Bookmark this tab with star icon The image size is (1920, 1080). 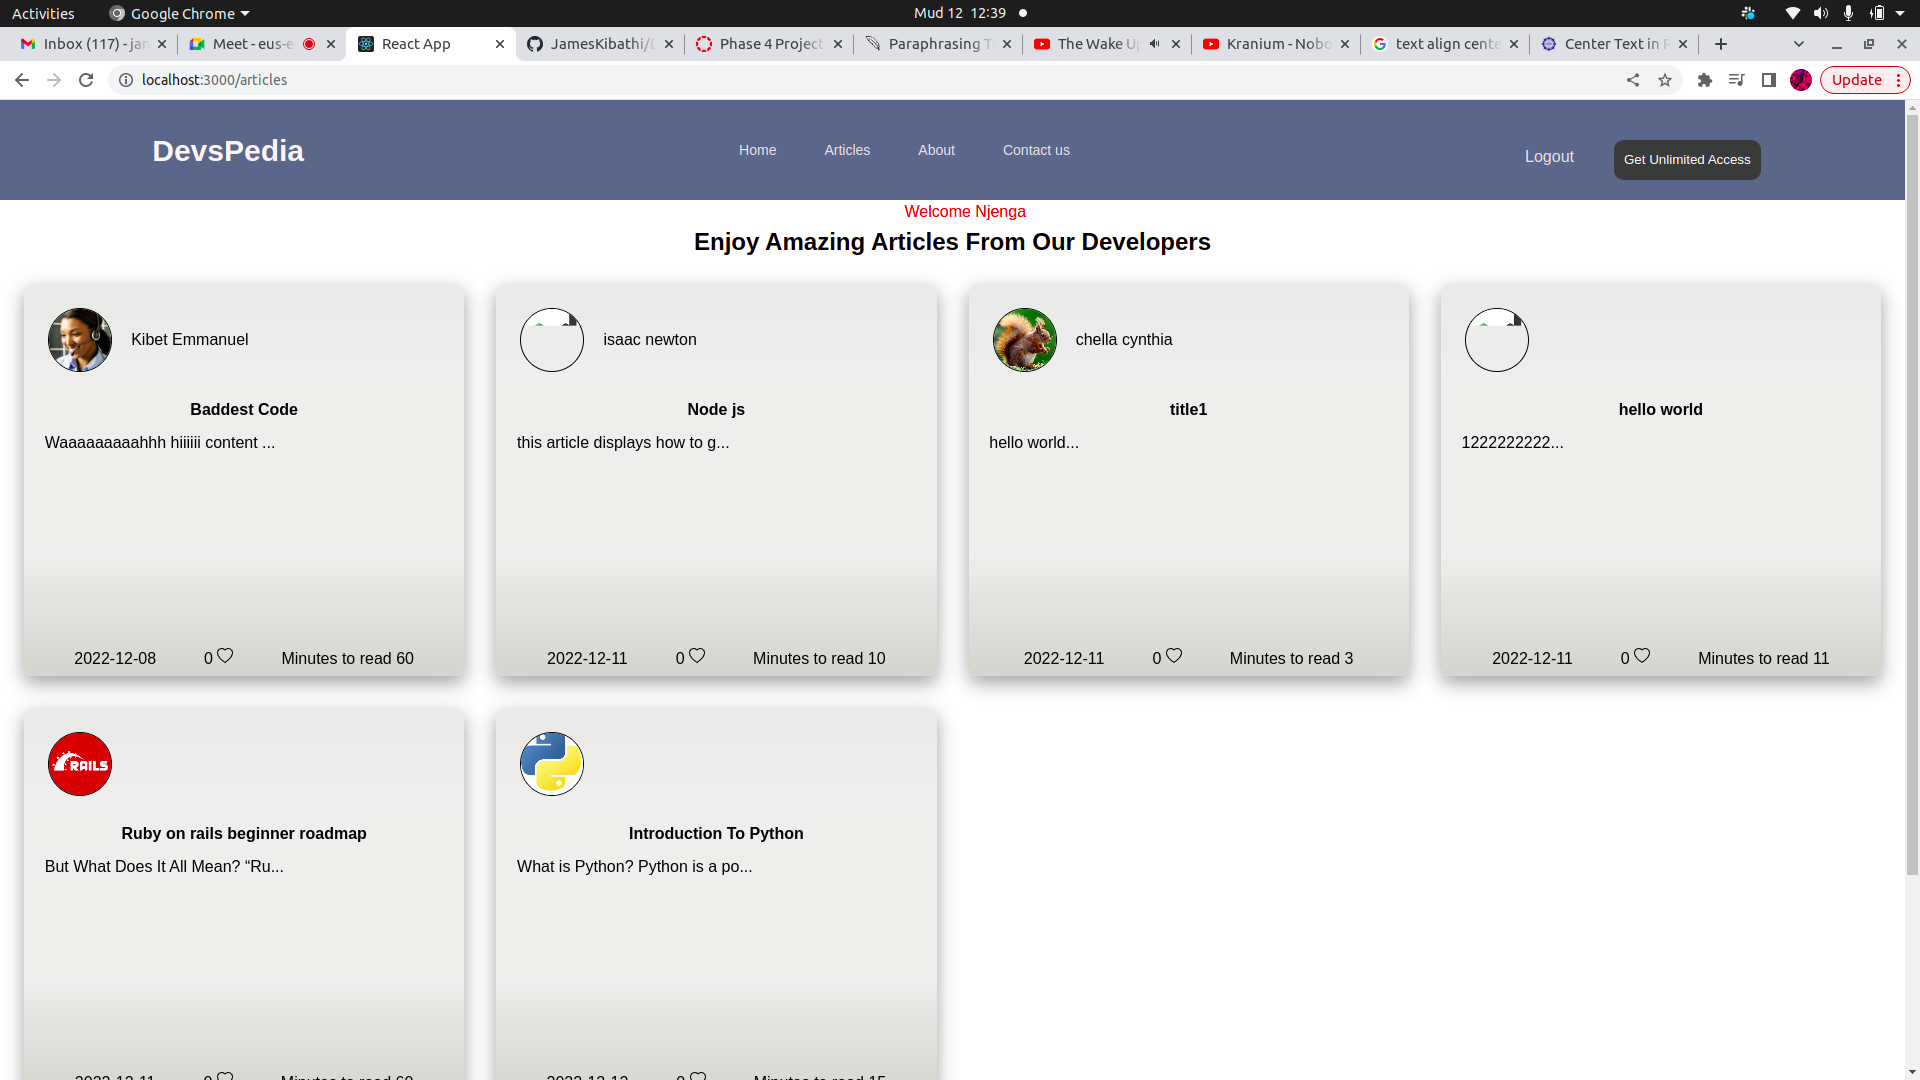(x=1665, y=80)
